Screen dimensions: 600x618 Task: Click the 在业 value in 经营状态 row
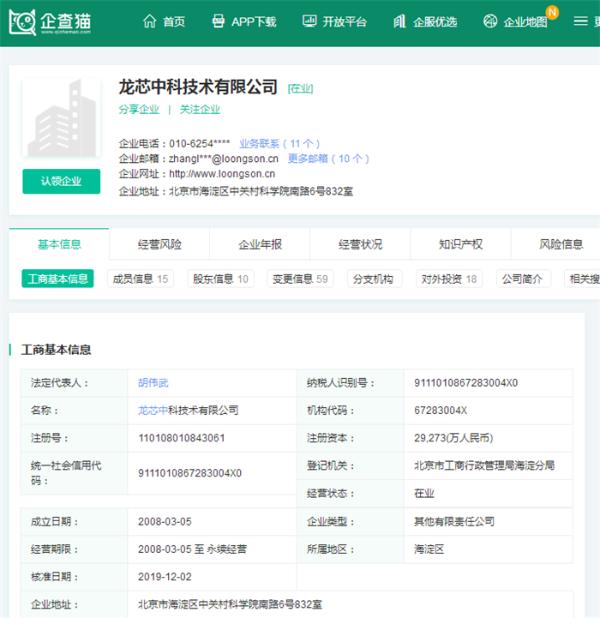click(424, 493)
